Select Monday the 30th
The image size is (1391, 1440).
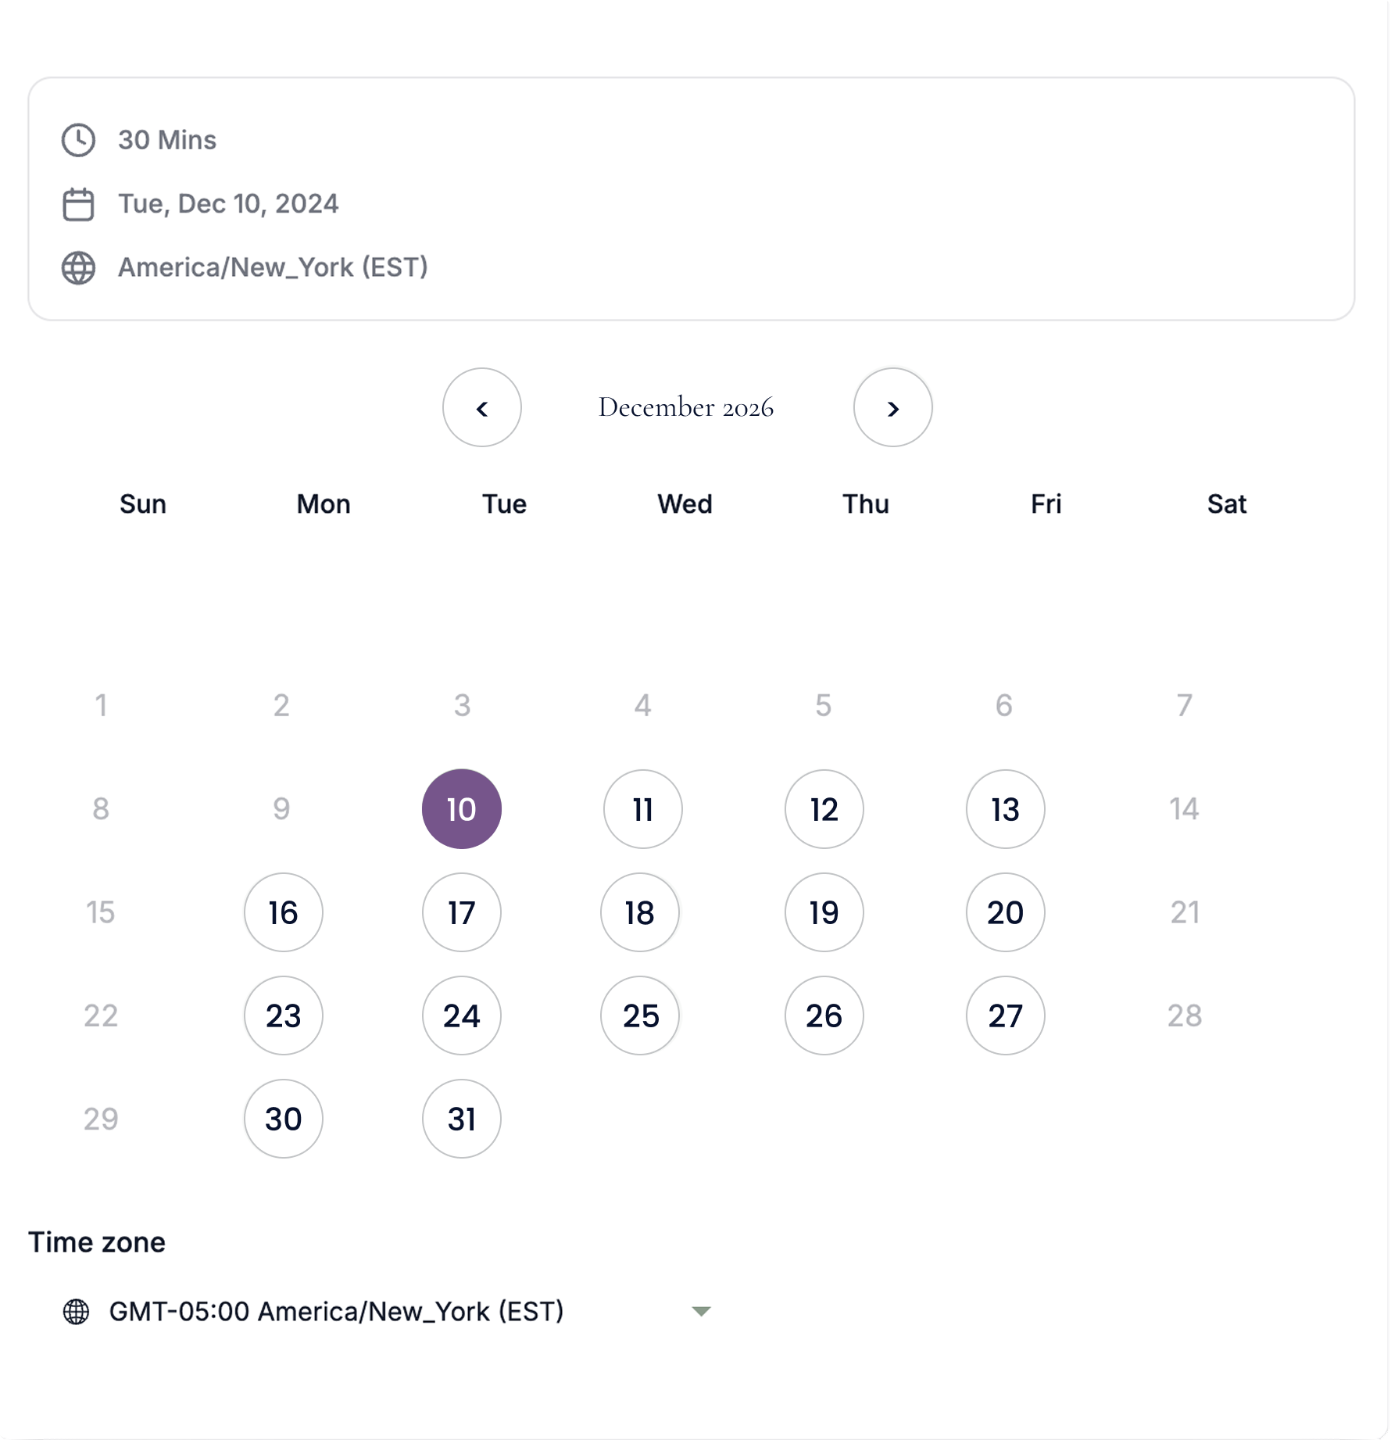284,1118
